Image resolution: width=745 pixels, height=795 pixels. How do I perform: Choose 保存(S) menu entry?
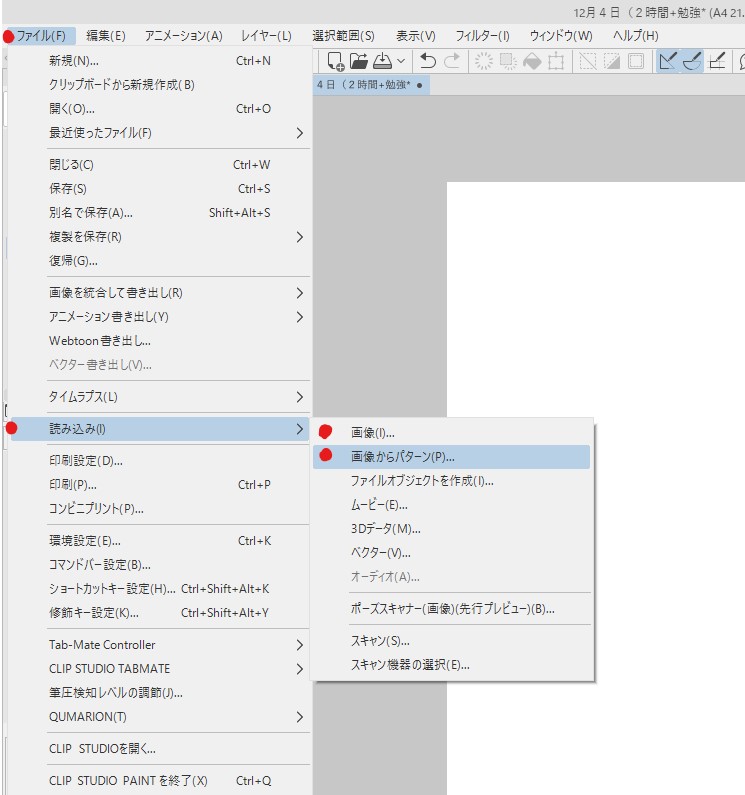point(160,189)
